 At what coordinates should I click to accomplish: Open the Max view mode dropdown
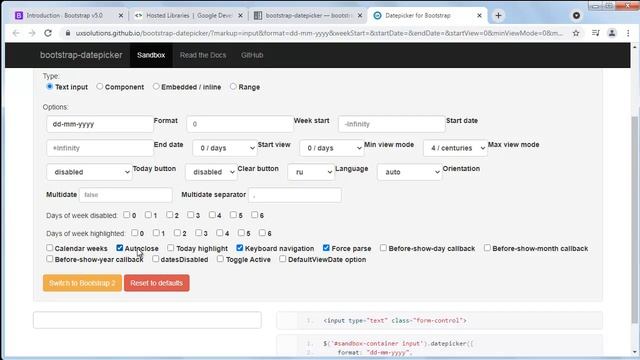pyautogui.click(x=455, y=148)
